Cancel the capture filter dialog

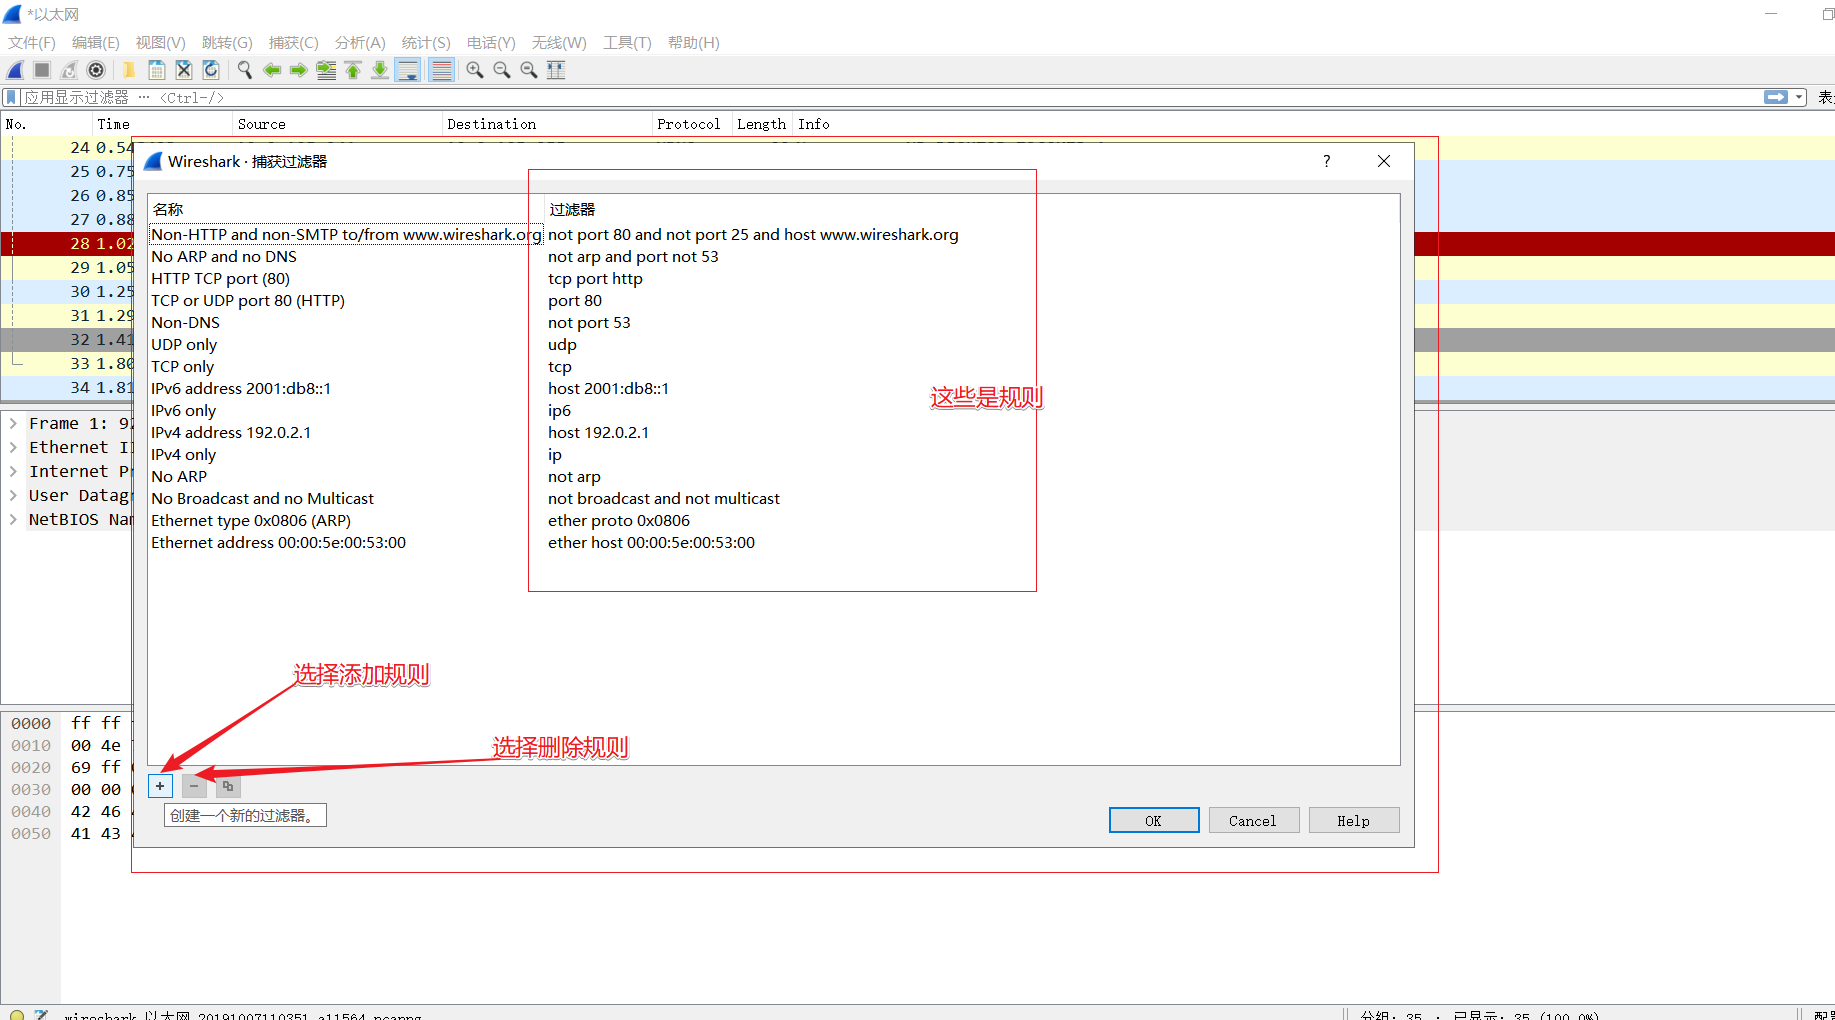pos(1254,820)
